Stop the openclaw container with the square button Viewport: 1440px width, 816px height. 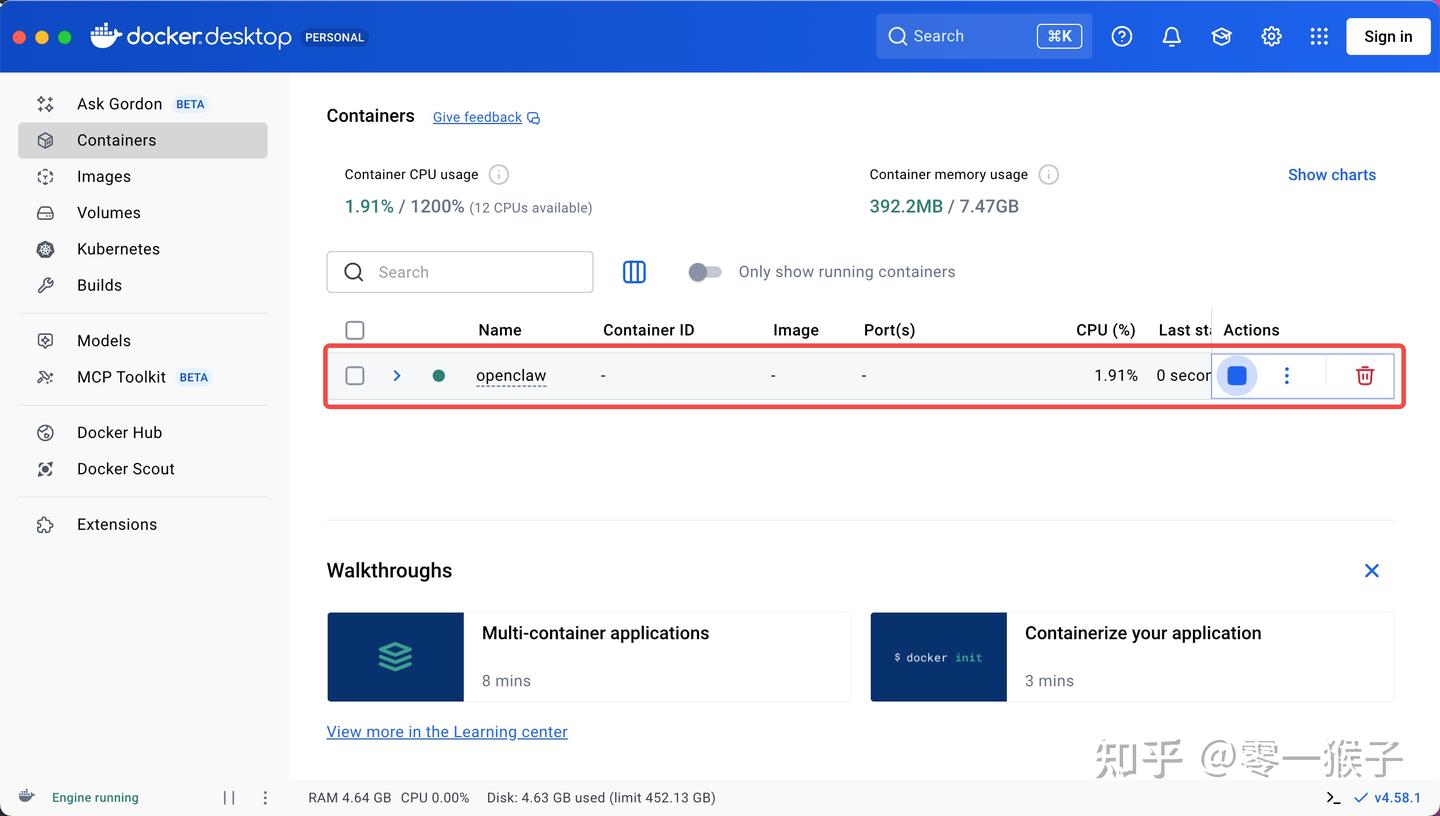(1236, 375)
